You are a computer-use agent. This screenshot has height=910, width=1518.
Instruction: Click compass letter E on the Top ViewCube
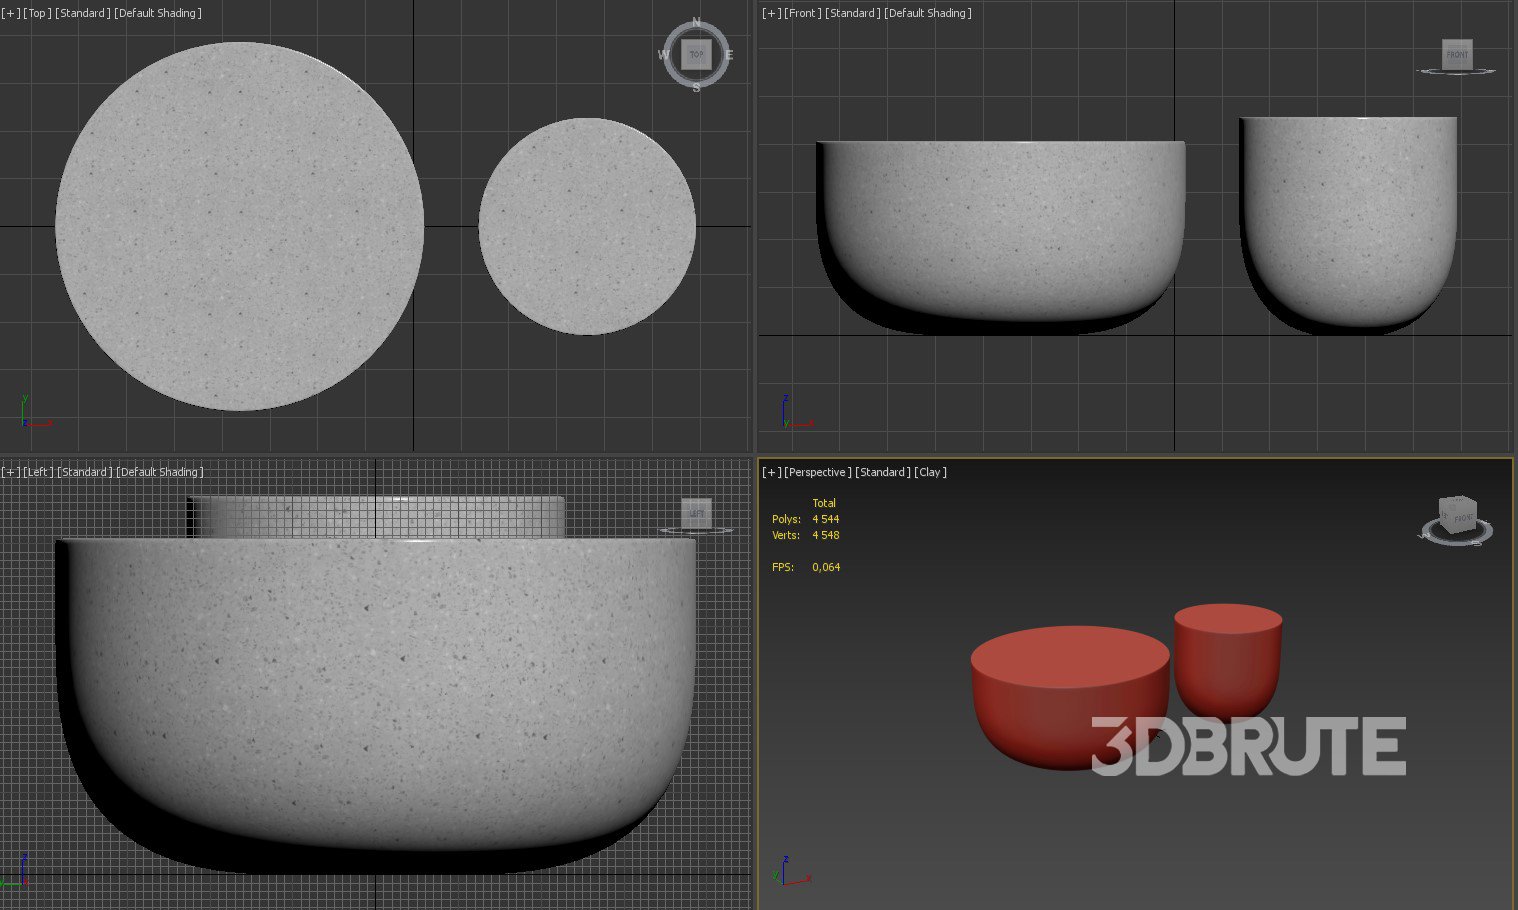tap(729, 55)
